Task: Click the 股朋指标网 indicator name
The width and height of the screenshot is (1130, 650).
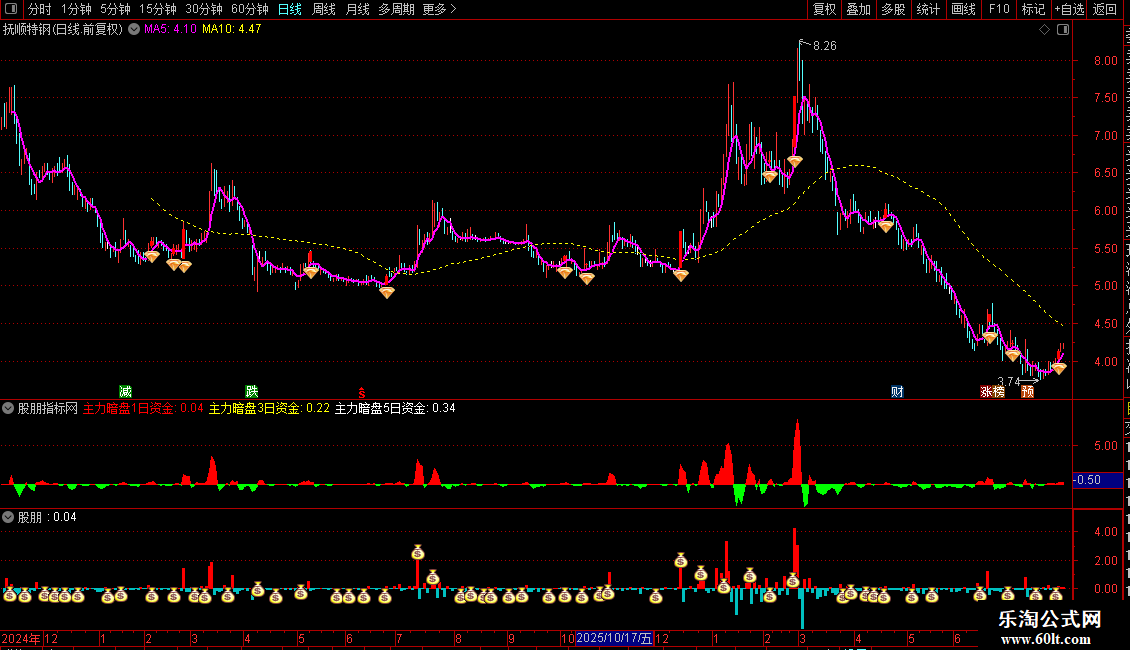Action: pos(48,408)
